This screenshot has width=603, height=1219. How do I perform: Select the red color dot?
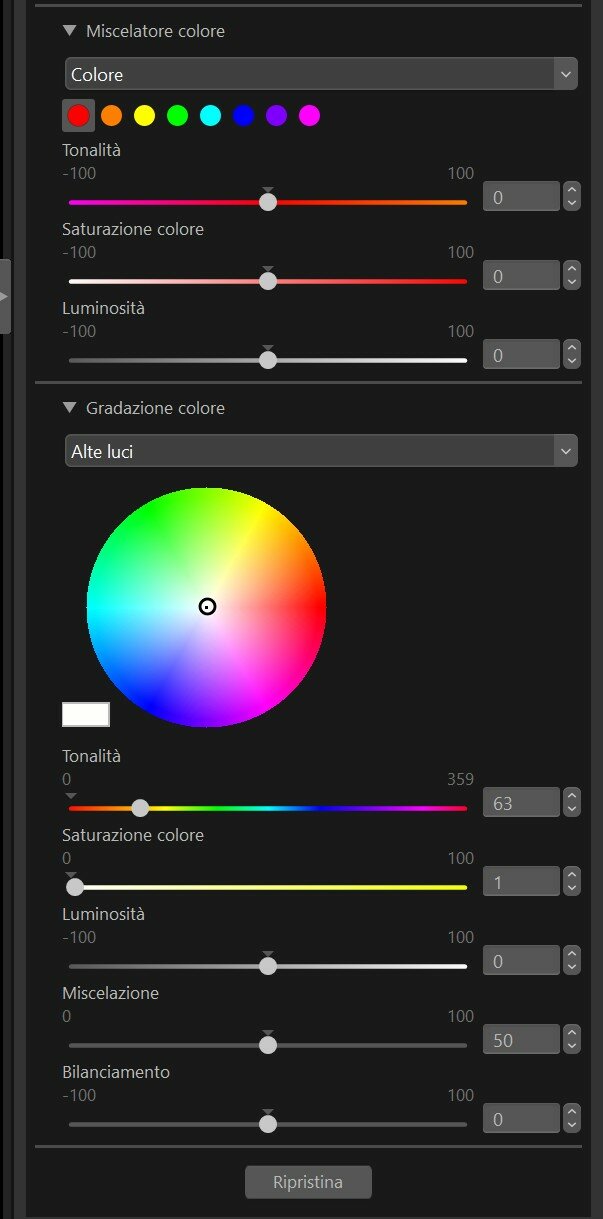coord(78,115)
